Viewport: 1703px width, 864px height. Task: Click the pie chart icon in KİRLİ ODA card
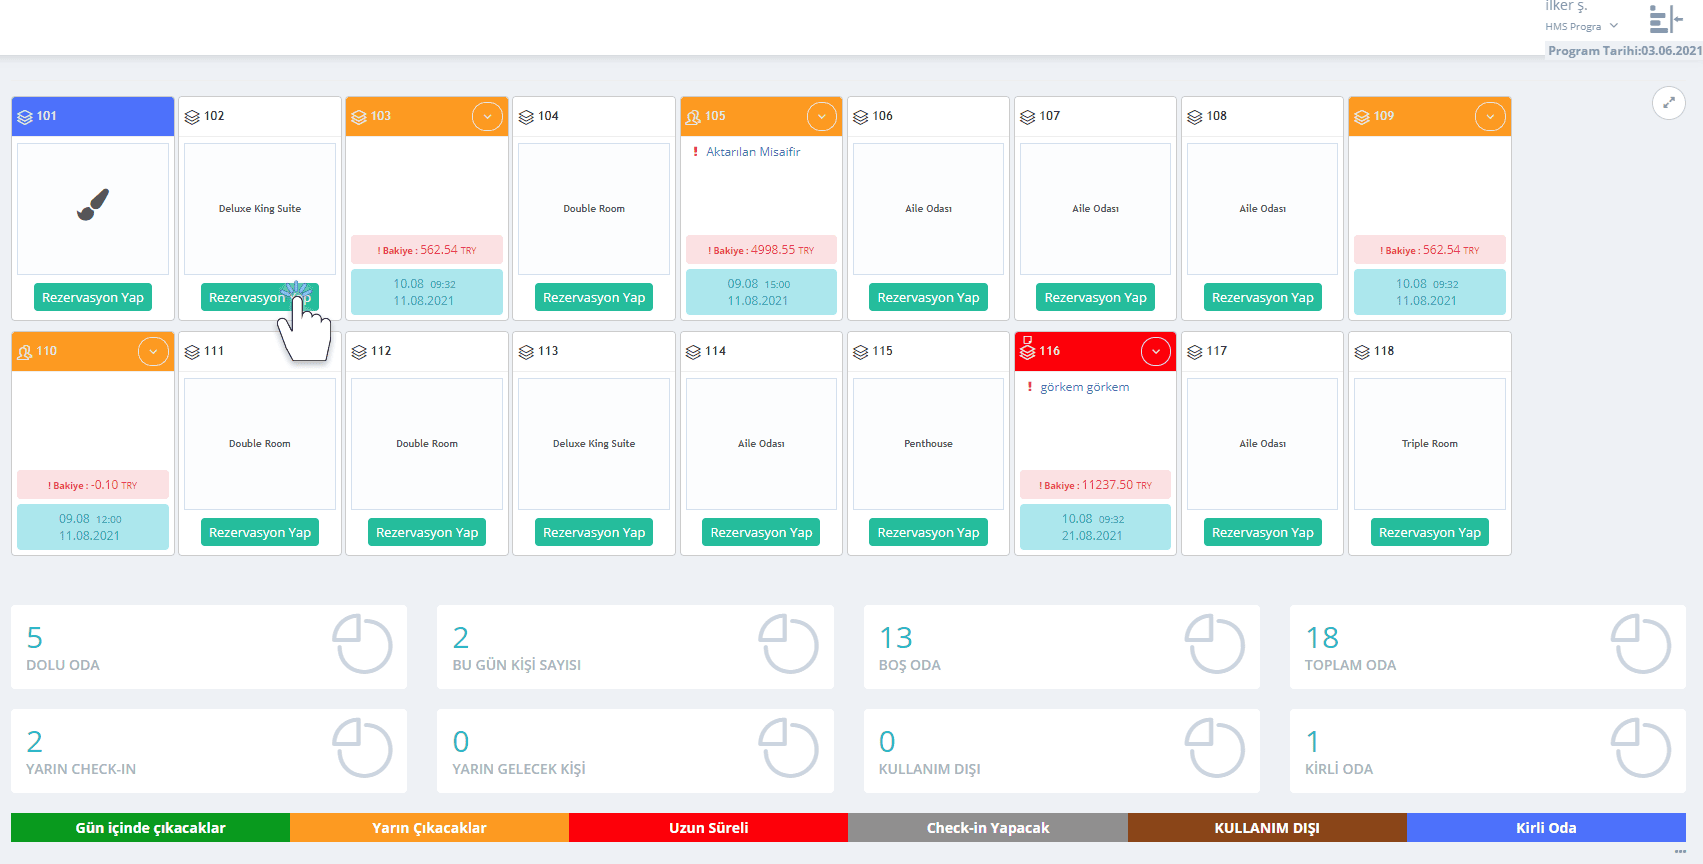(x=1641, y=749)
